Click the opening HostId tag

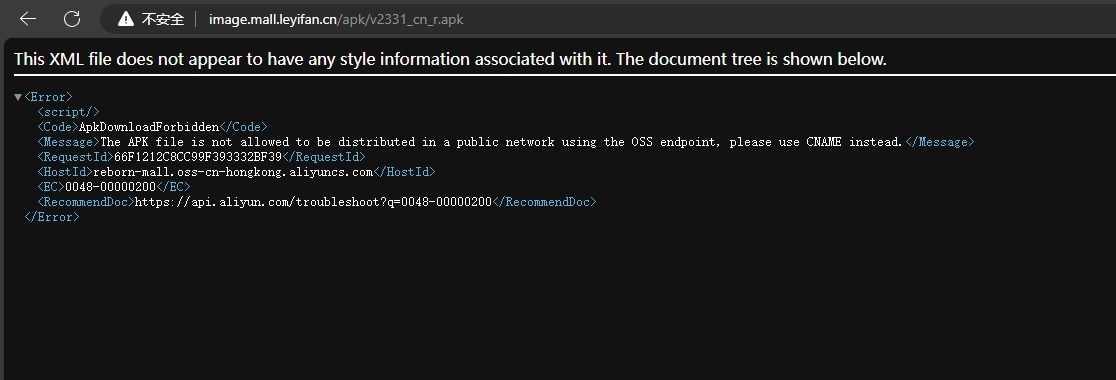click(x=65, y=171)
